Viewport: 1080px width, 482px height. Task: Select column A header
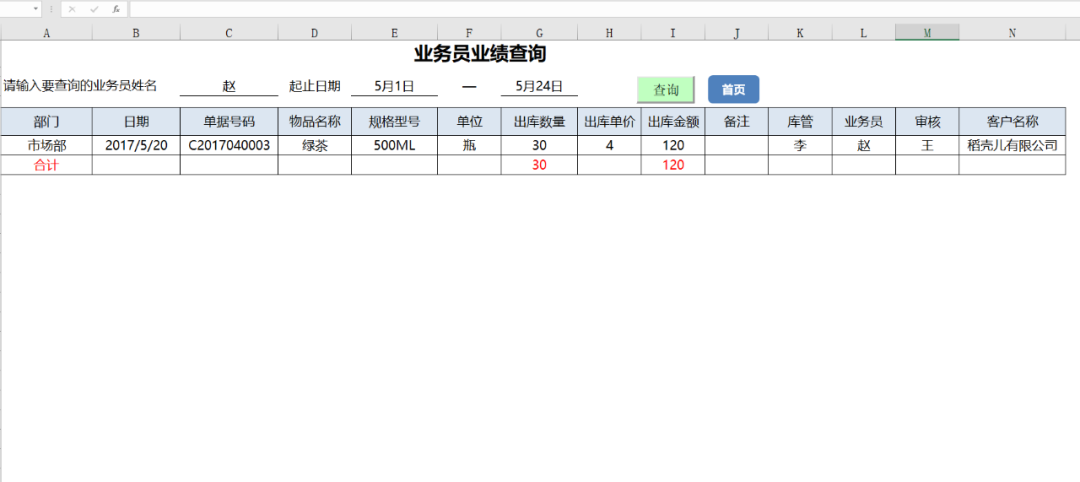tap(46, 33)
